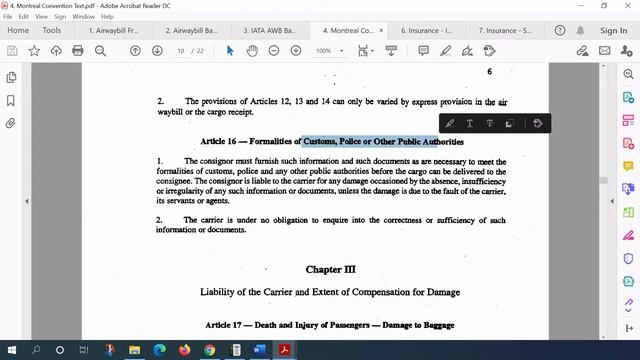Close the Montreal Co... tab
Image resolution: width=640 pixels, height=360 pixels.
click(381, 30)
